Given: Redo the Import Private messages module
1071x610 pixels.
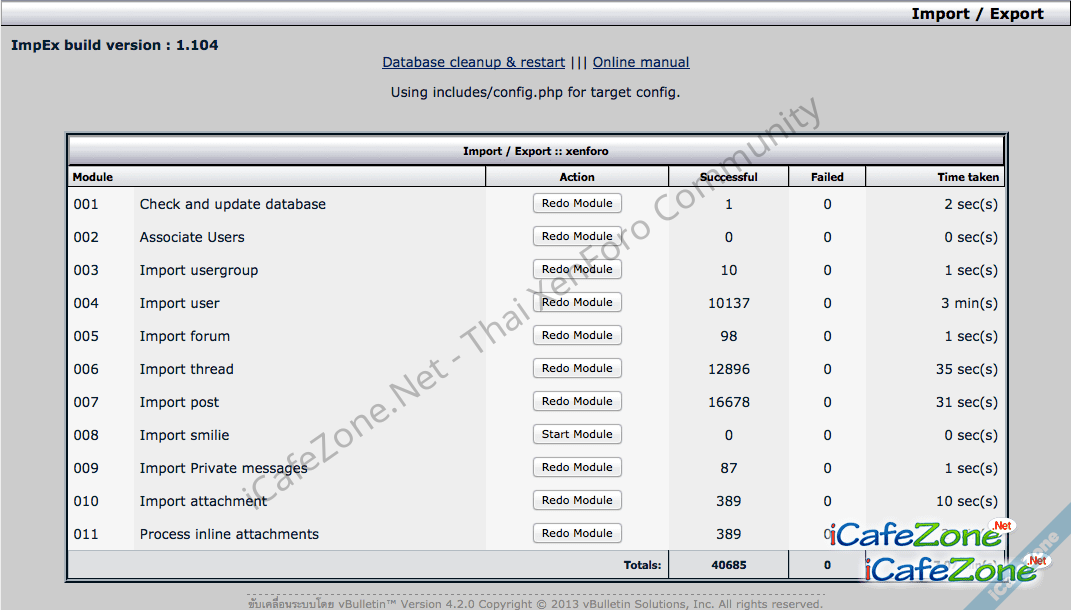Looking at the screenshot, I should pyautogui.click(x=577, y=467).
